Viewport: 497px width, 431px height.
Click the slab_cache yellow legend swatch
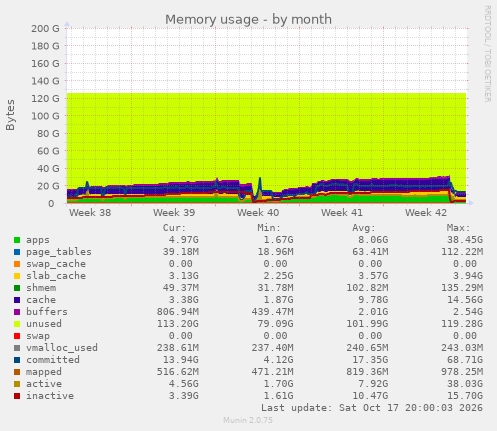[17, 276]
